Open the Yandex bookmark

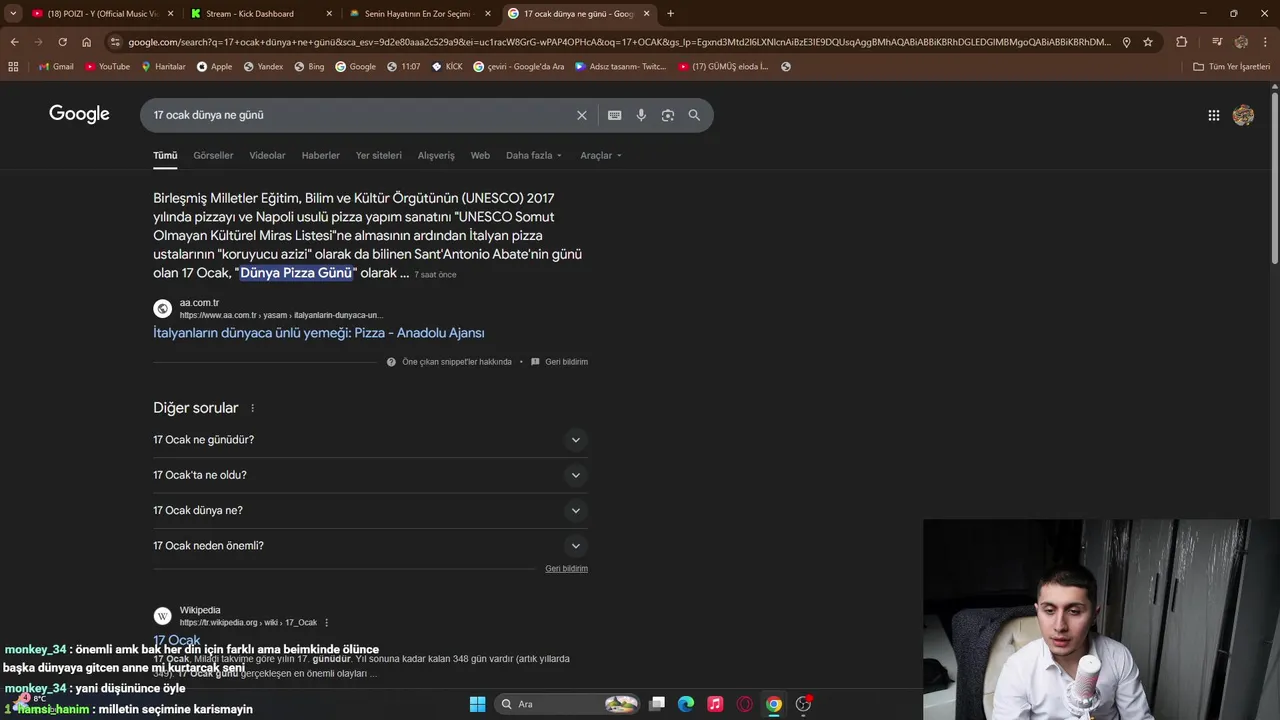point(263,67)
